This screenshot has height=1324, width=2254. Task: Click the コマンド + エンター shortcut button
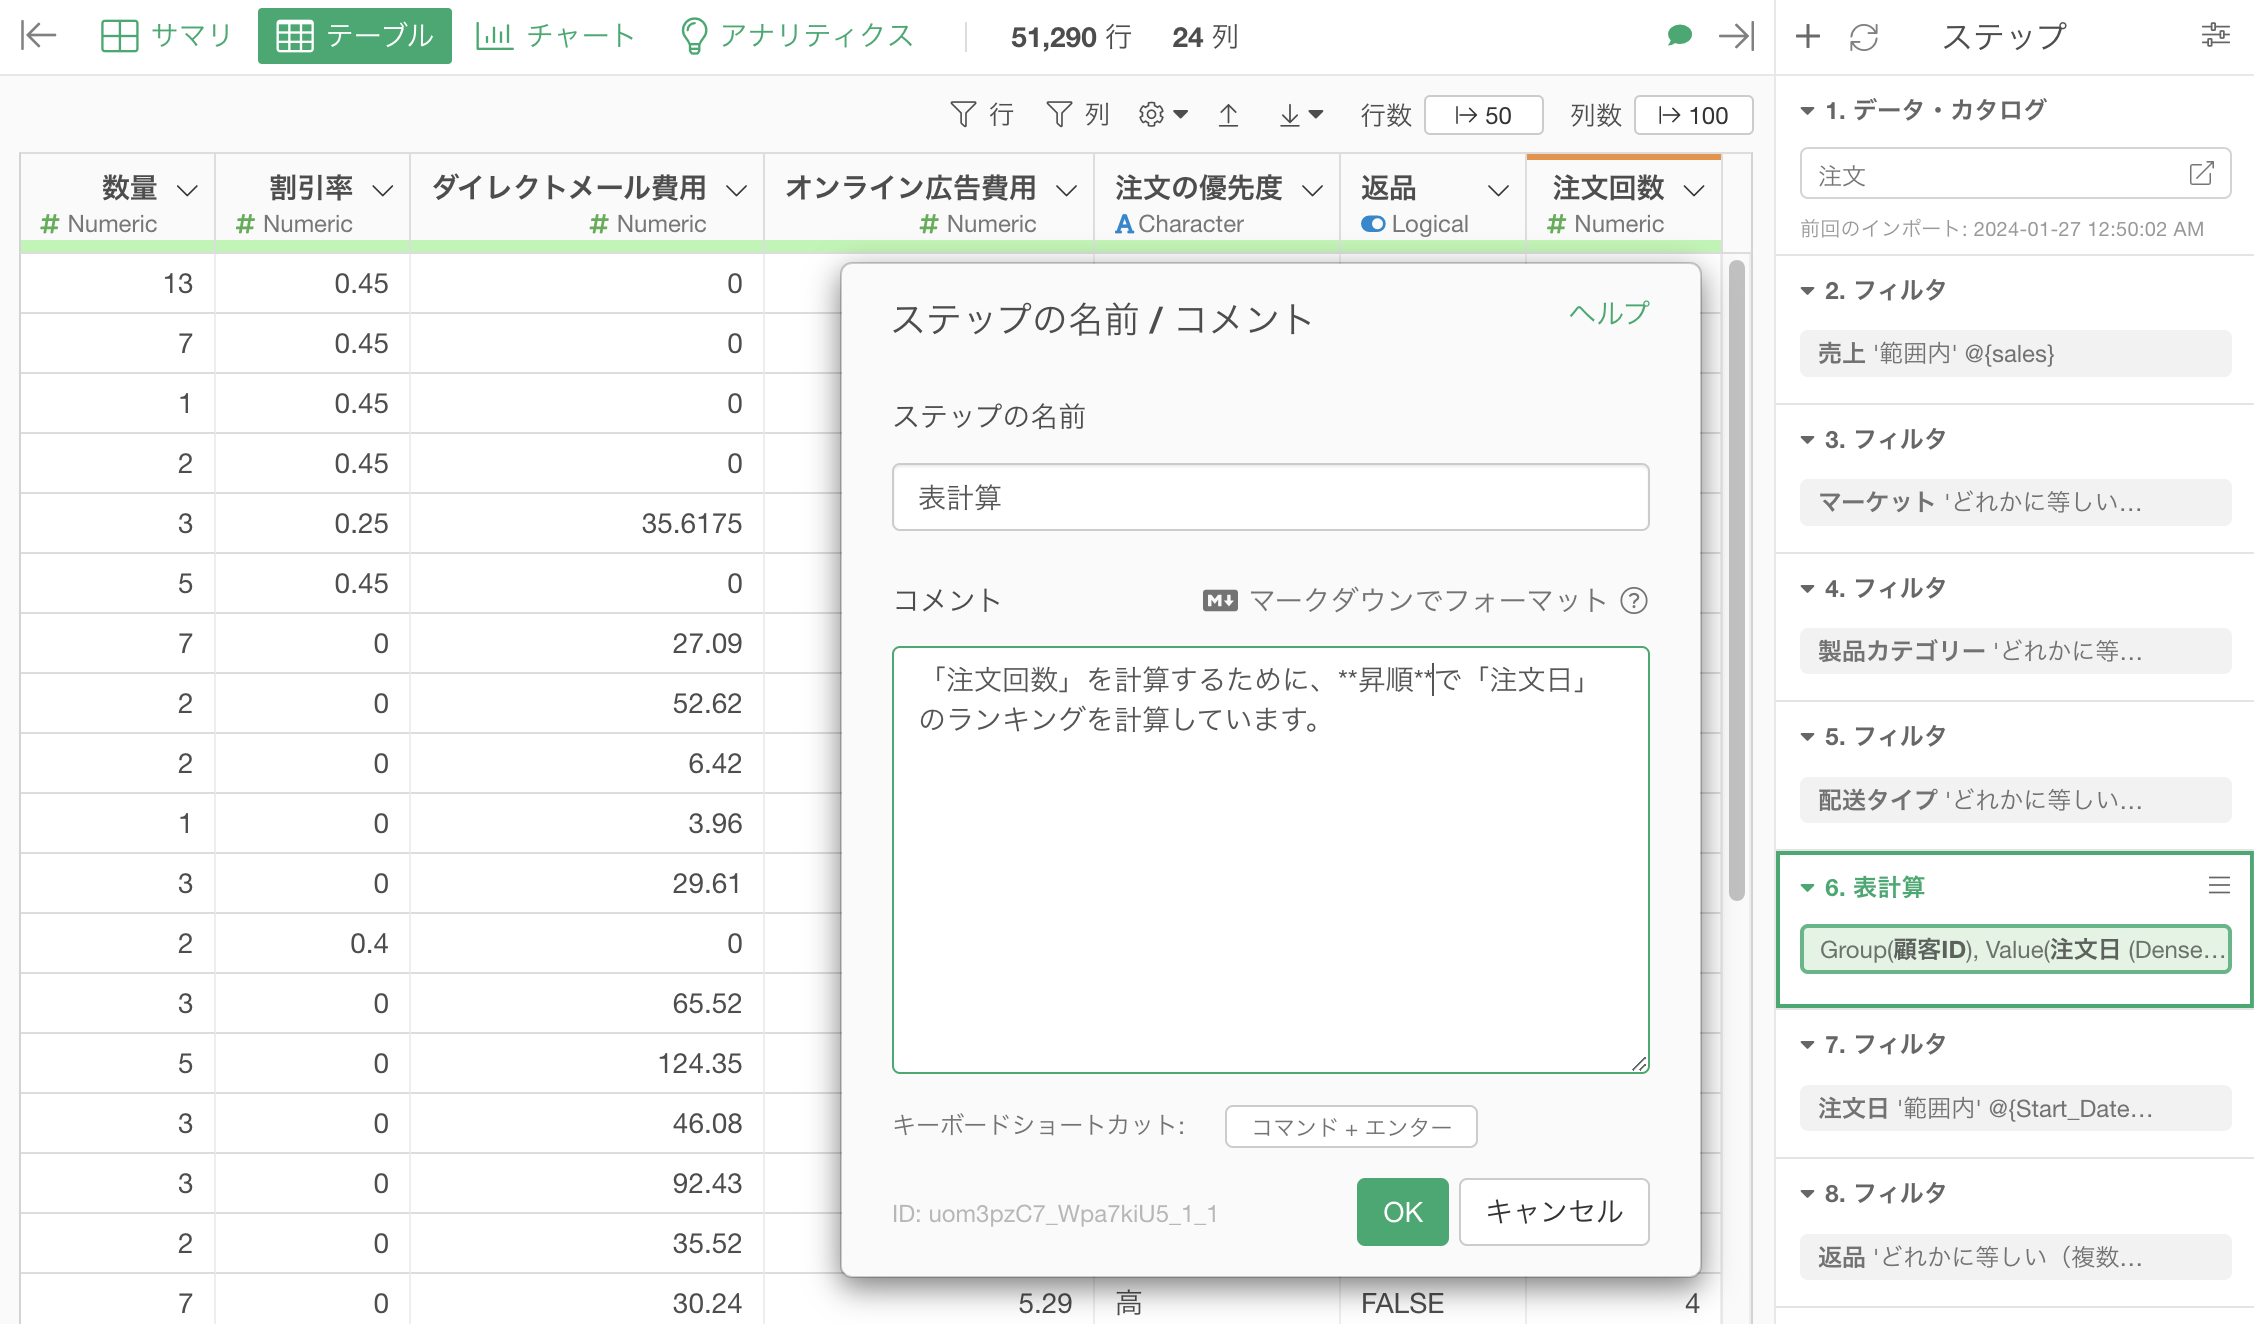pos(1351,1127)
